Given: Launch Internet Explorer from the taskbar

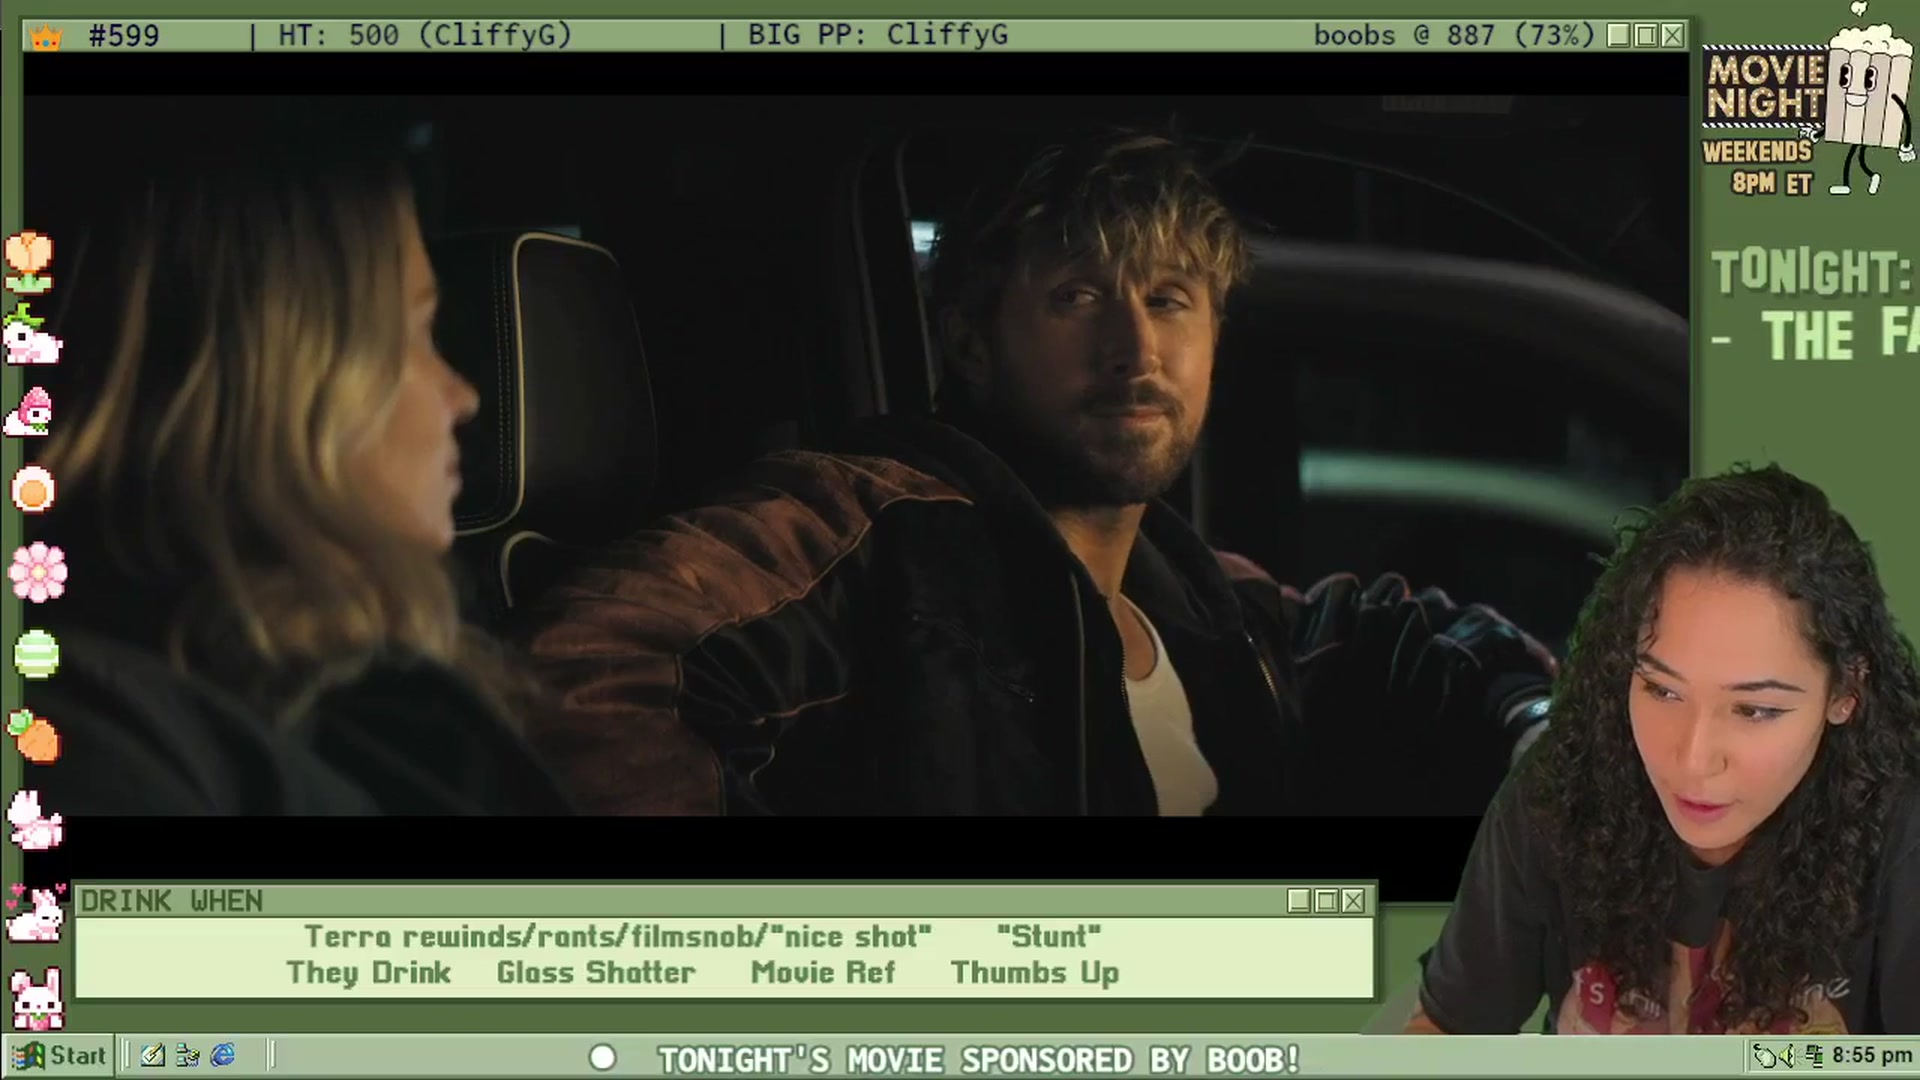Looking at the screenshot, I should pos(223,1055).
